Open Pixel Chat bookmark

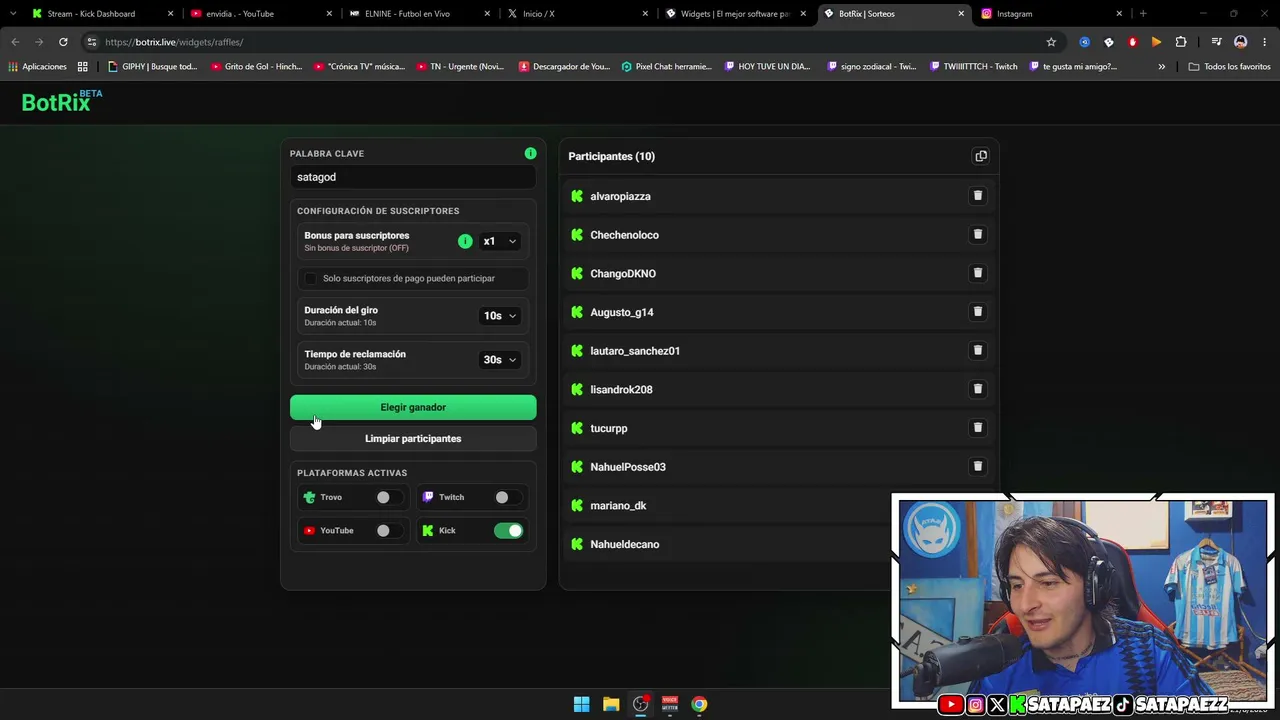pyautogui.click(x=667, y=67)
